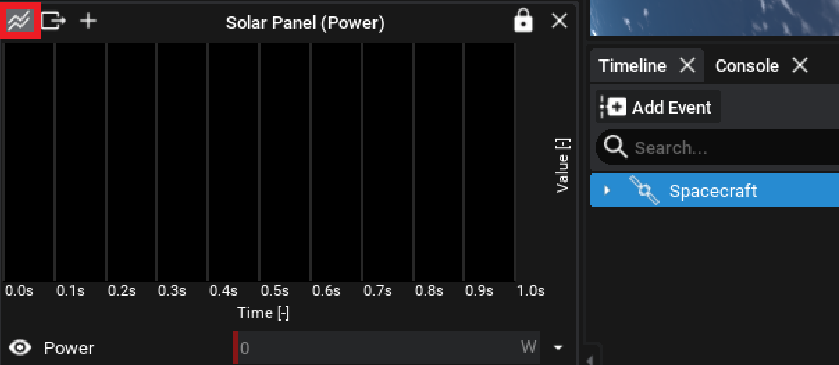Screen dimensions: 839x365
Task: Click the export data icon
Action: [x=54, y=21]
